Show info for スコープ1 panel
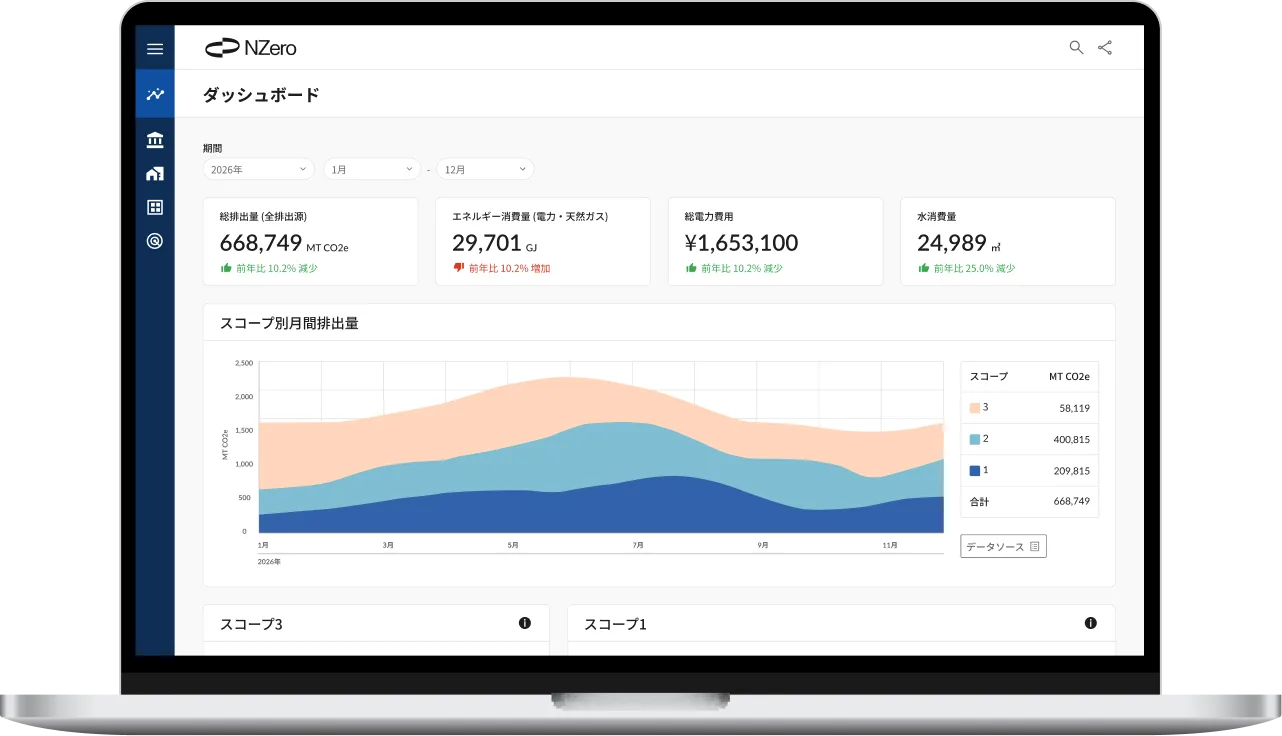The image size is (1282, 736). click(x=1090, y=623)
